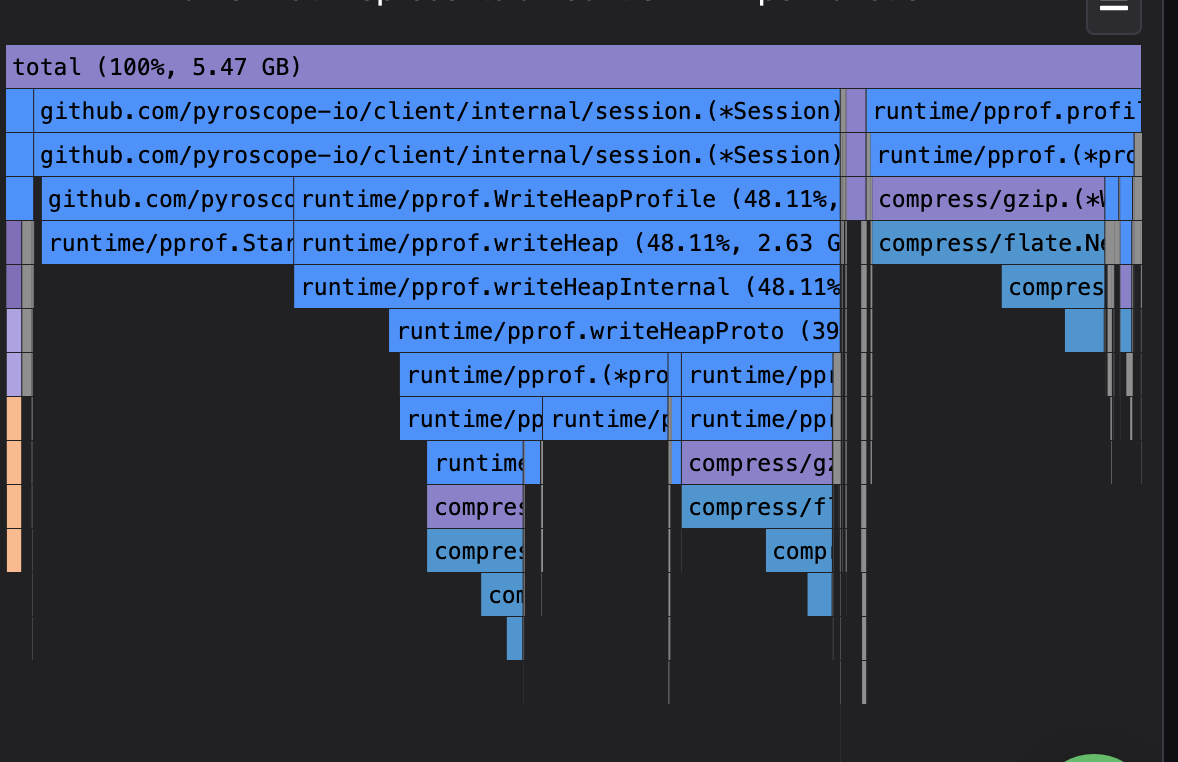Click the compress/flate frame below compress/gzip
Viewport: 1178px width, 762px height.
coord(755,507)
